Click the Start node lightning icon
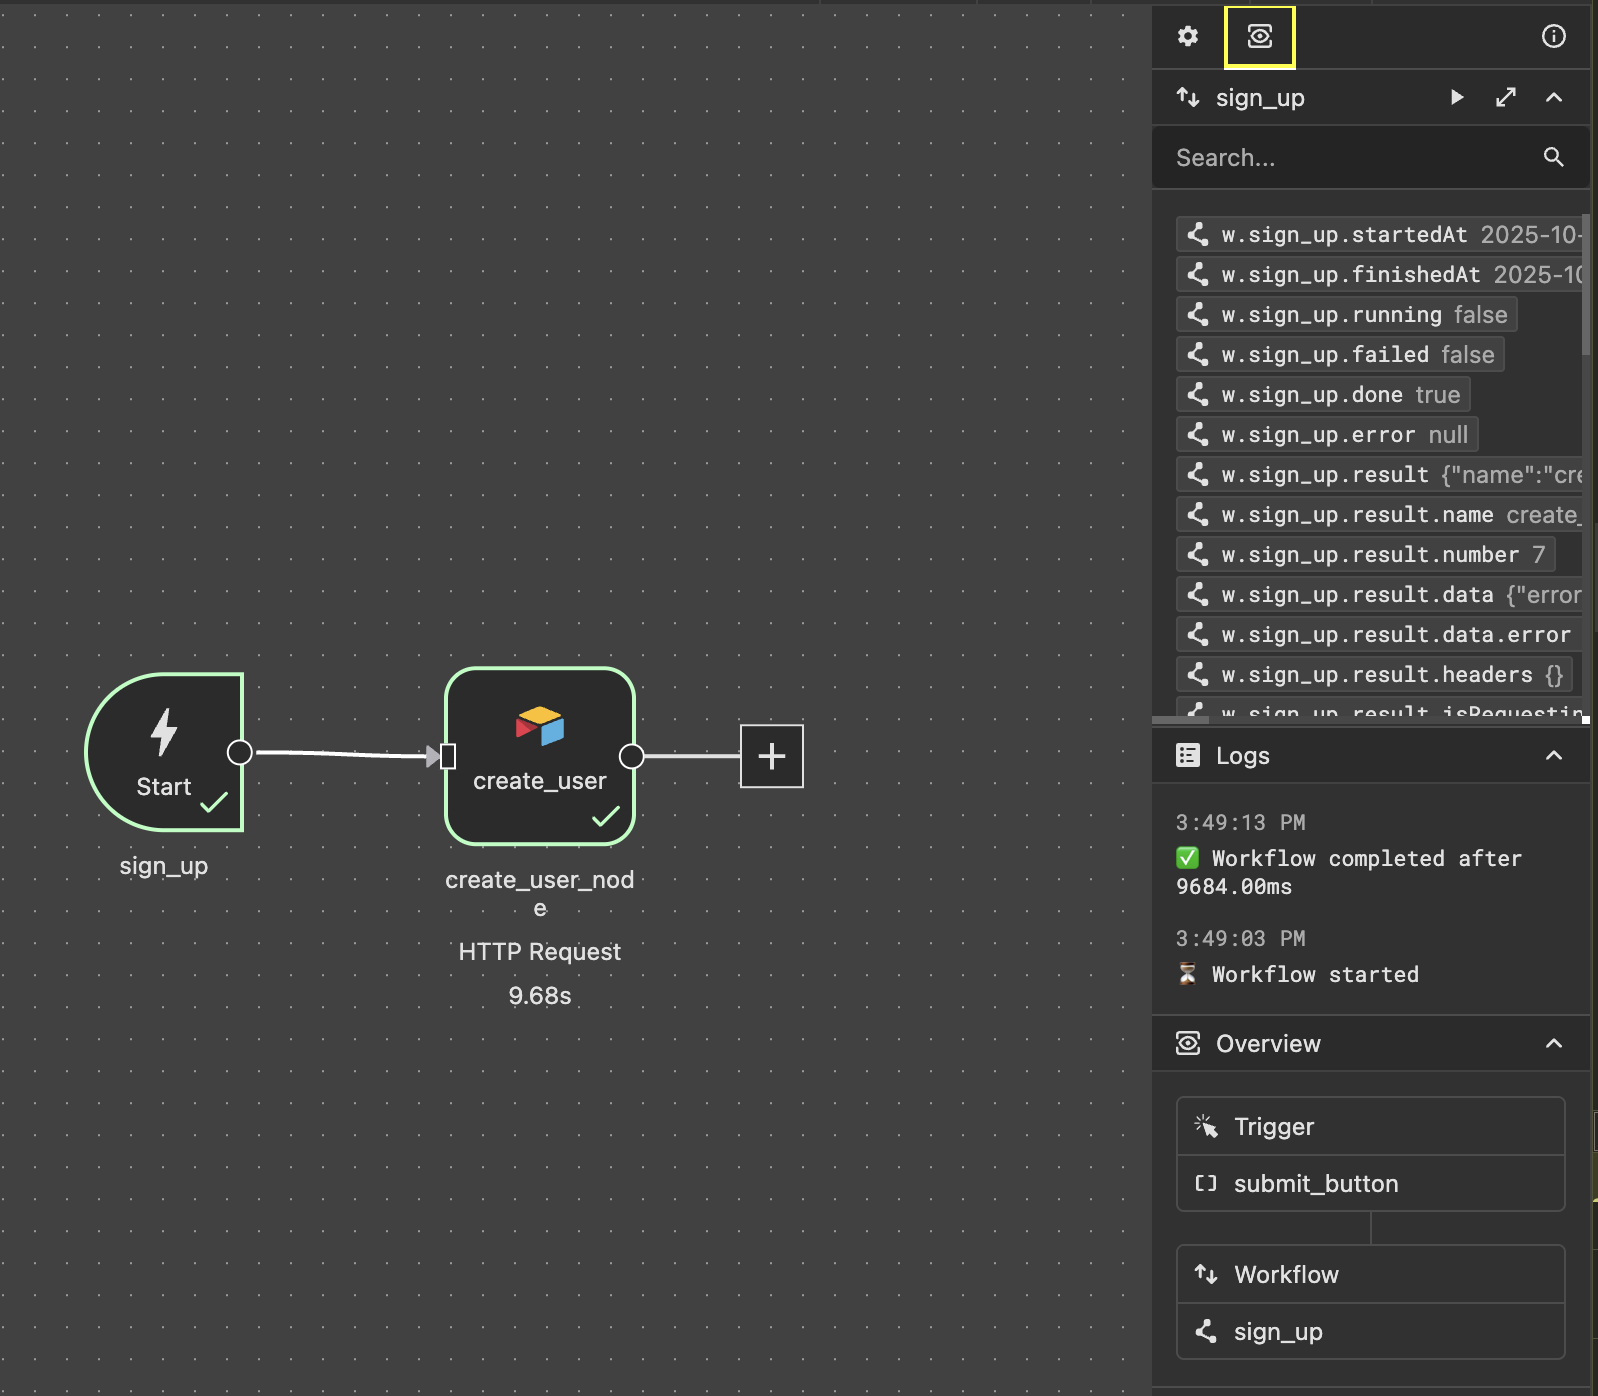1598x1396 pixels. [x=164, y=731]
